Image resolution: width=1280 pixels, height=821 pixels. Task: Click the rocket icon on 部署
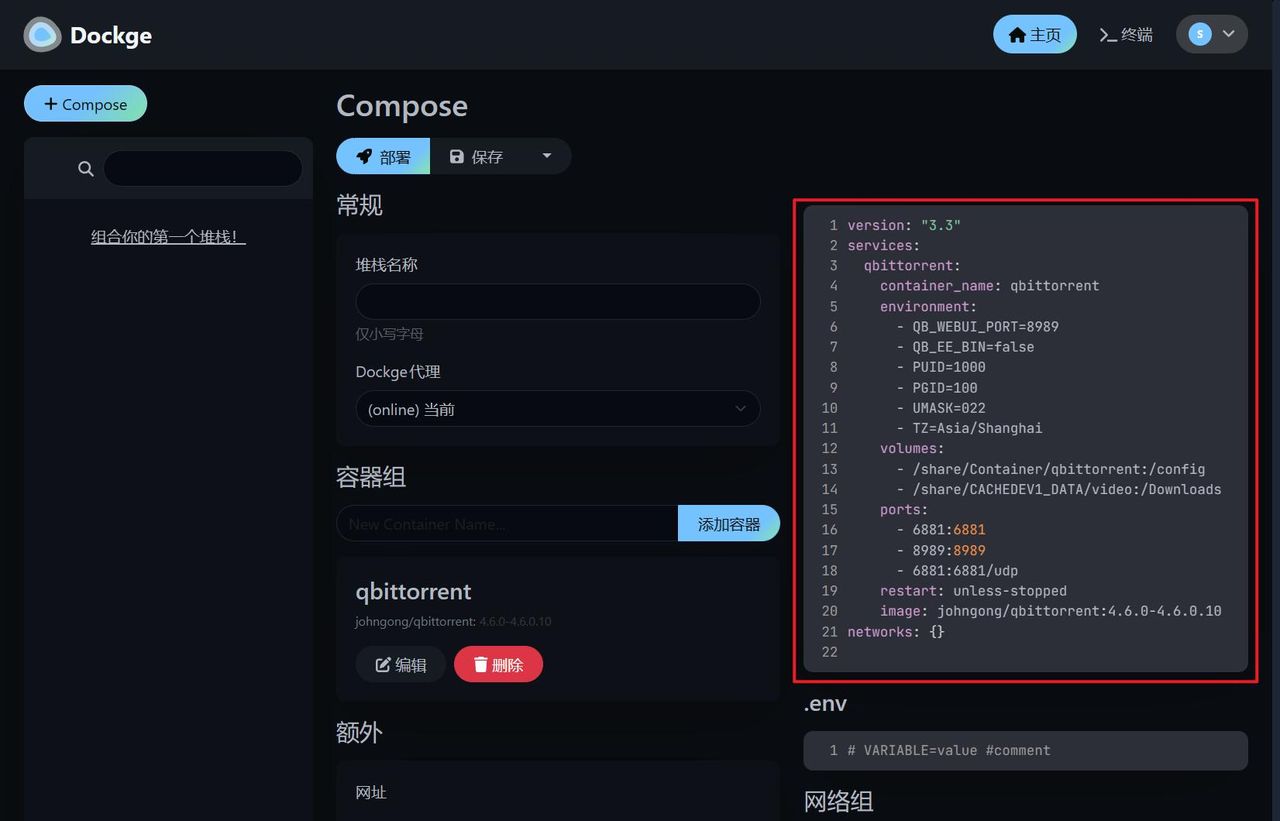[x=364, y=156]
